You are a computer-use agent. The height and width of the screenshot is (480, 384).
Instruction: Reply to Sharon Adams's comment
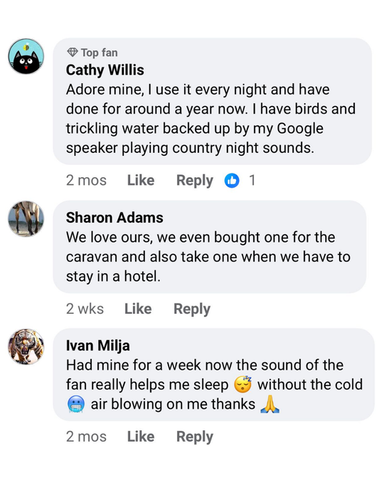(x=192, y=309)
